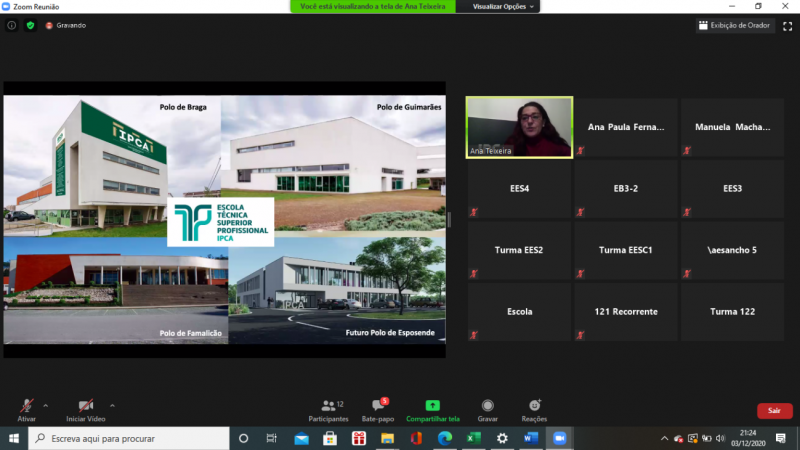This screenshot has height=450, width=800.
Task: Select the EB3-2 participant tile
Action: click(626, 189)
